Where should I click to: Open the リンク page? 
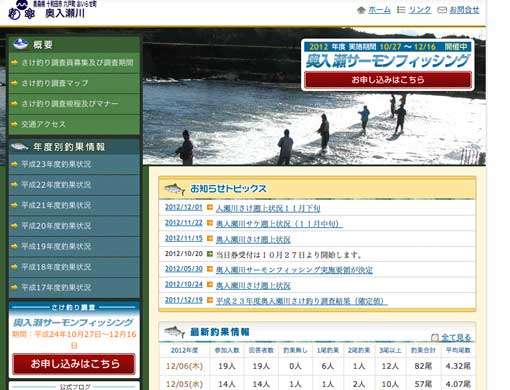[420, 10]
